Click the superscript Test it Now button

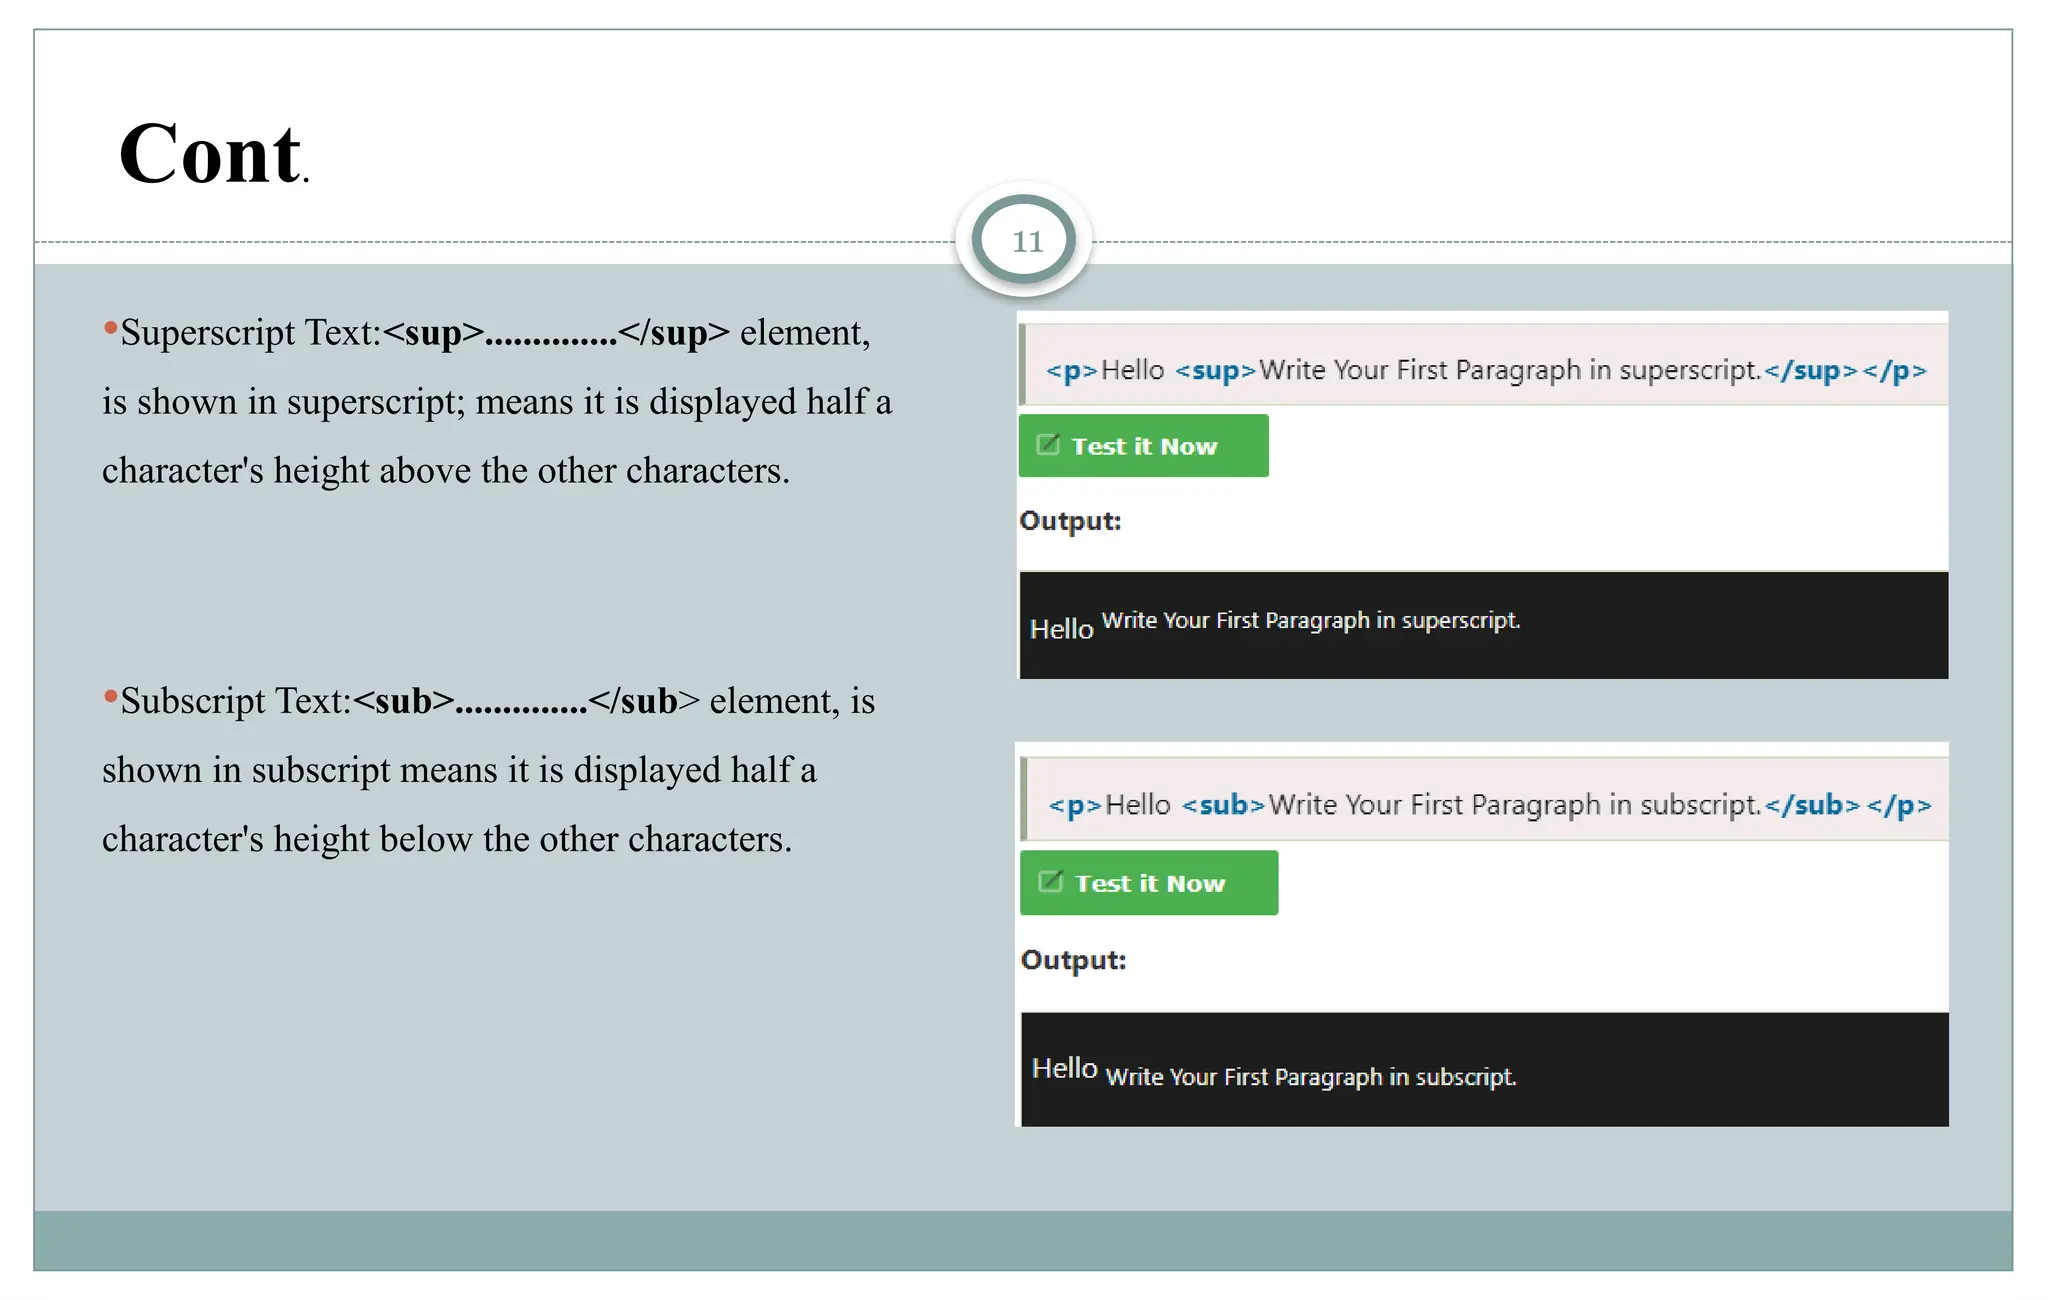[1143, 446]
